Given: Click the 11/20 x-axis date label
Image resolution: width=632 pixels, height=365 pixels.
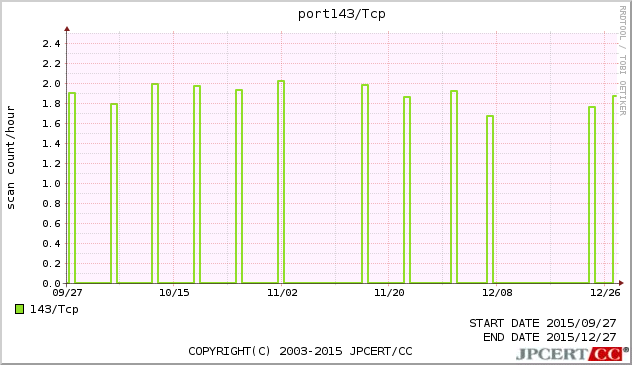Looking at the screenshot, I should 389,292.
